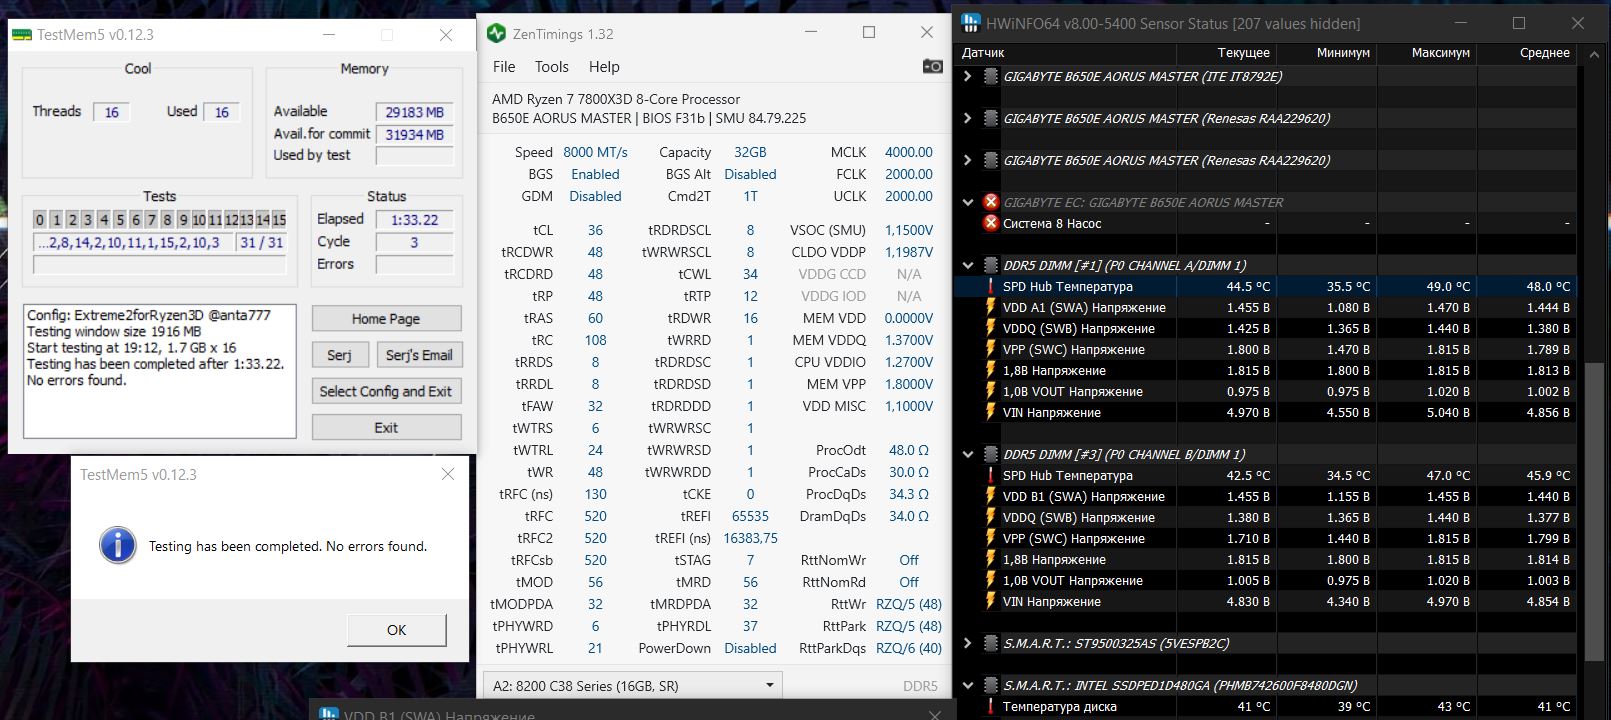Click the chip icon beside GIGABYTE ITE IT8792E
Image resolution: width=1611 pixels, height=720 pixels.
991,76
